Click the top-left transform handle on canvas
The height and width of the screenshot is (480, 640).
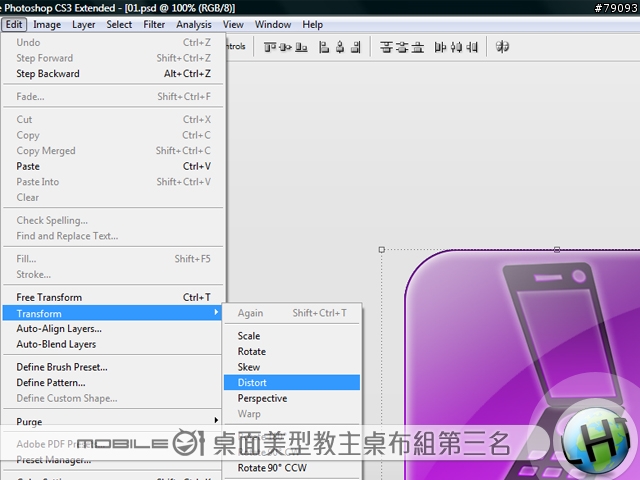pyautogui.click(x=382, y=249)
